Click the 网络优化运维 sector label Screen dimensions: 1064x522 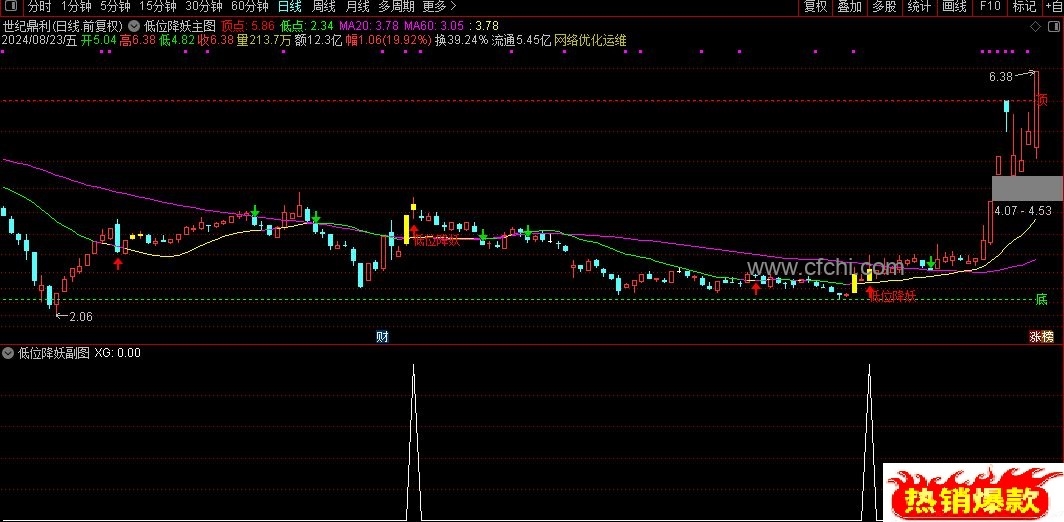point(590,41)
